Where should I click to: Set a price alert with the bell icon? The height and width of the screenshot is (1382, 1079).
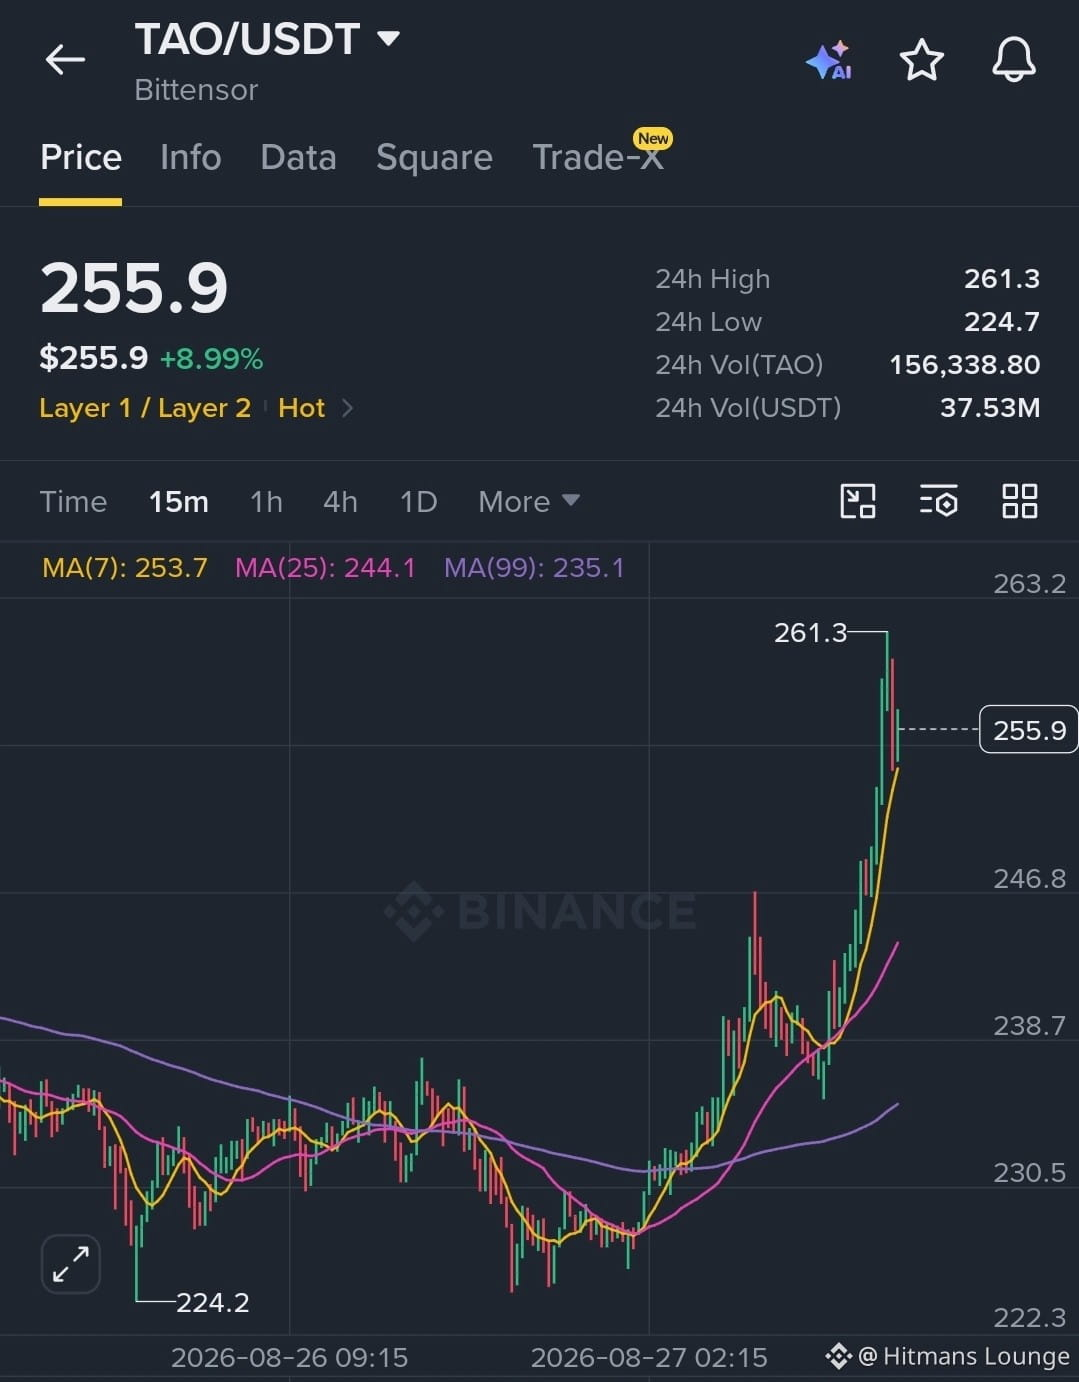click(1013, 60)
